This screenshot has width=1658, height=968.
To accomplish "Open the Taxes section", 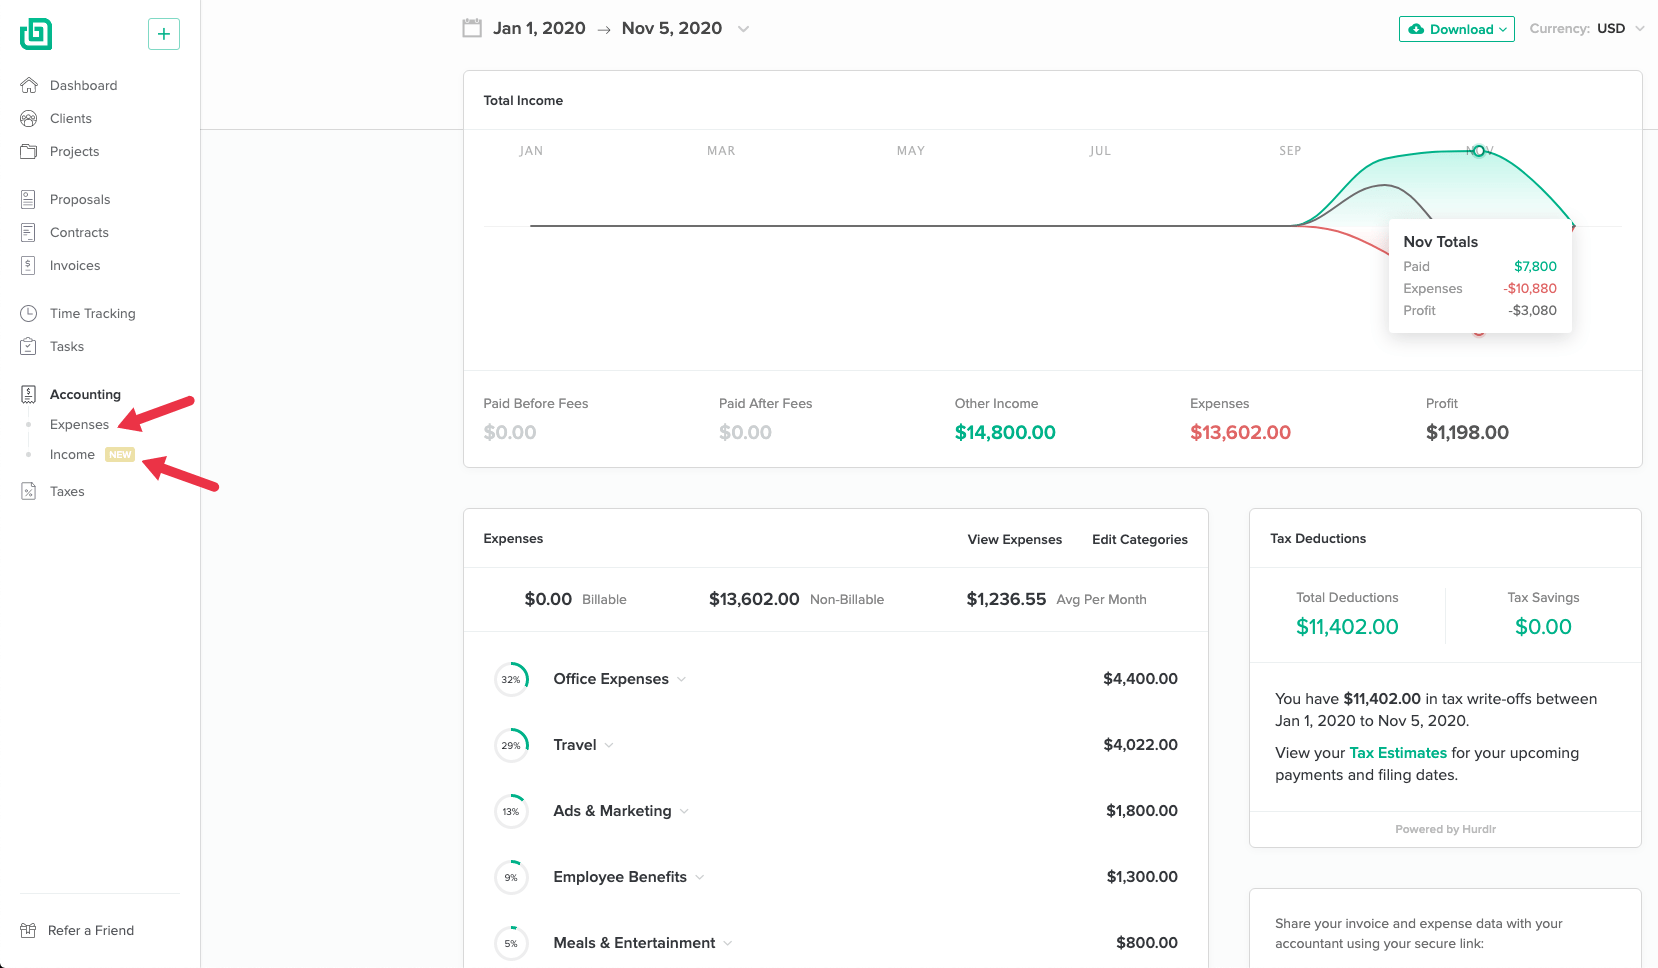I will point(67,491).
